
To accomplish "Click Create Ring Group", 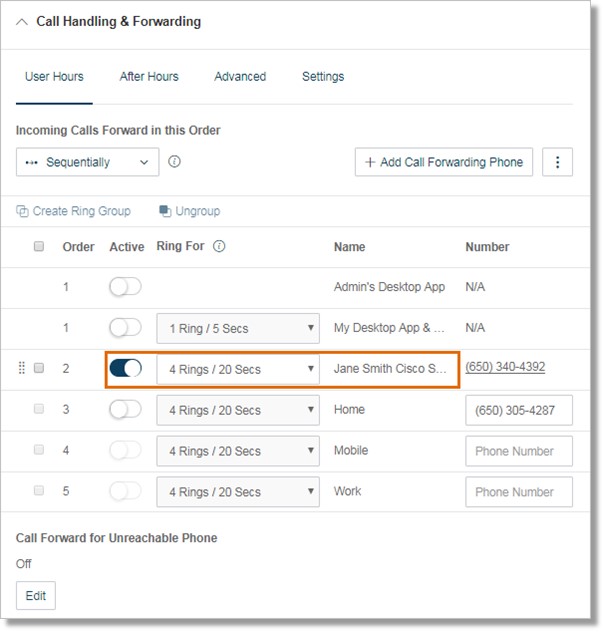I will [x=73, y=211].
